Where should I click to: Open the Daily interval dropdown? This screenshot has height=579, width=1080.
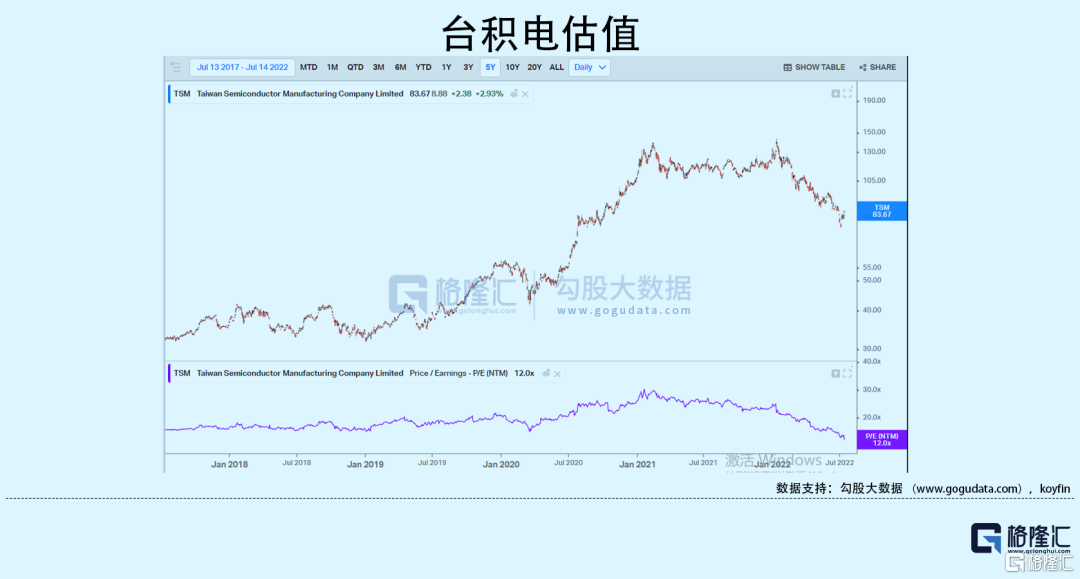tap(589, 68)
